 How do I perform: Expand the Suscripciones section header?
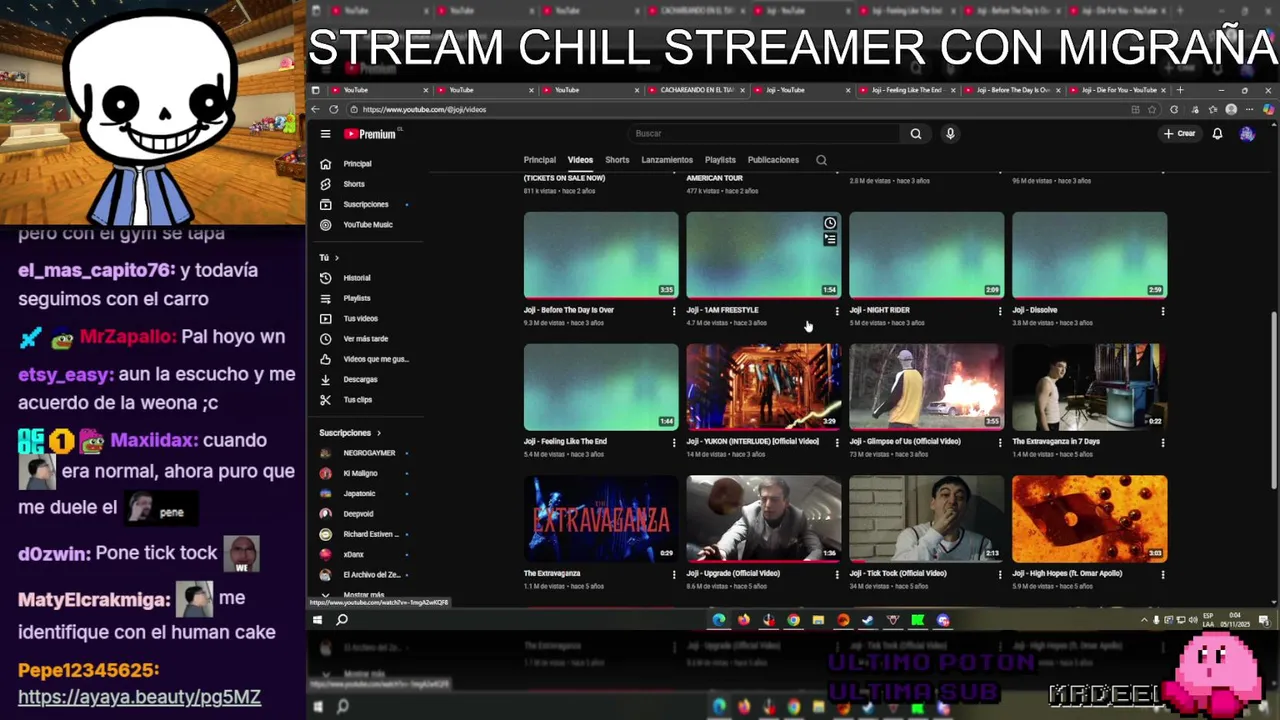350,433
